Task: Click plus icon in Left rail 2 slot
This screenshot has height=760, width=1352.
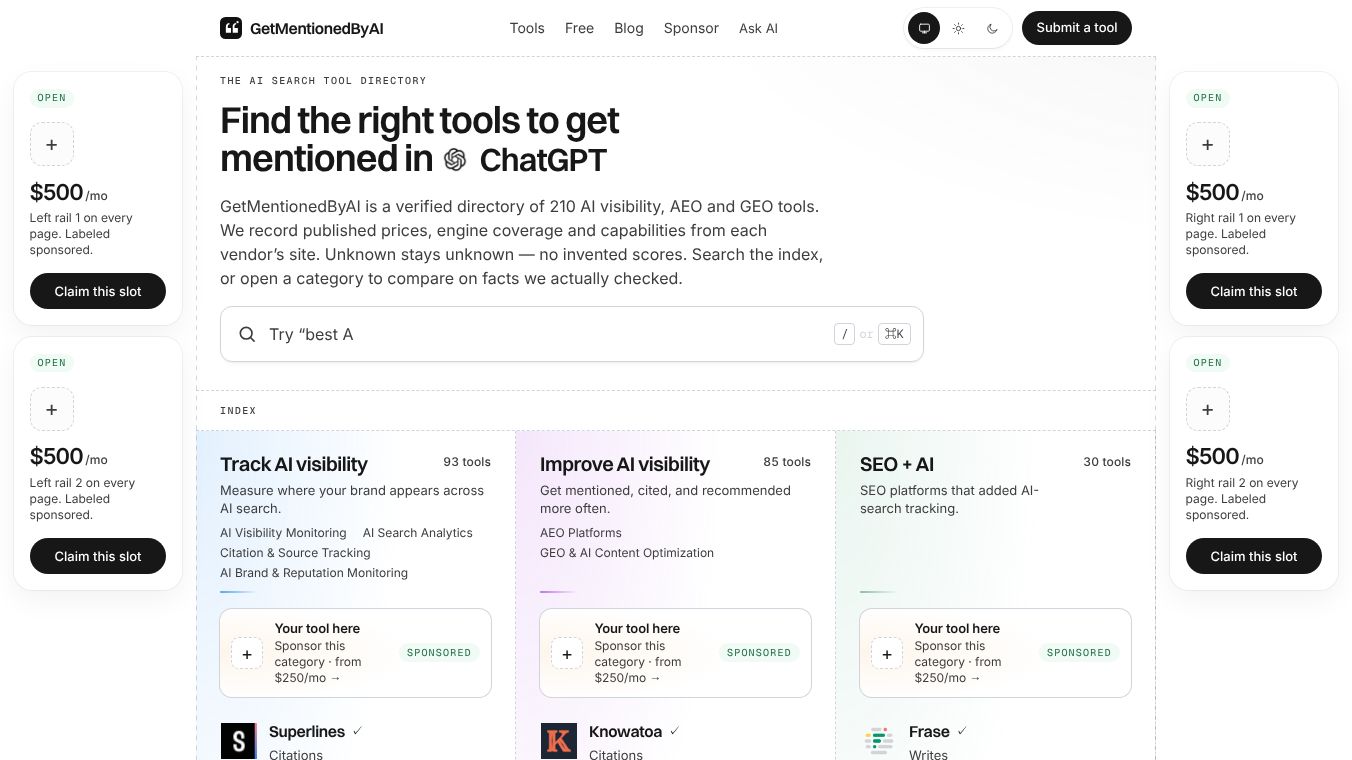Action: [x=52, y=409]
